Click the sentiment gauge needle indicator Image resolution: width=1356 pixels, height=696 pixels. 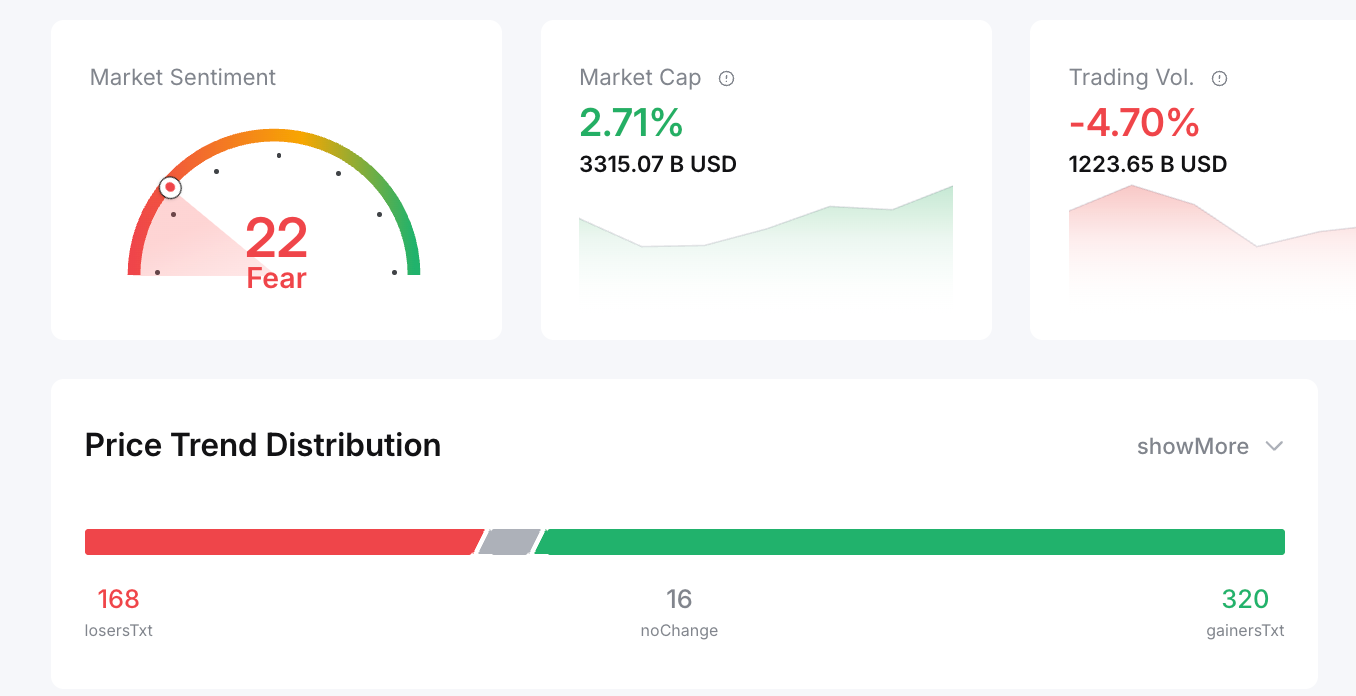click(x=171, y=187)
